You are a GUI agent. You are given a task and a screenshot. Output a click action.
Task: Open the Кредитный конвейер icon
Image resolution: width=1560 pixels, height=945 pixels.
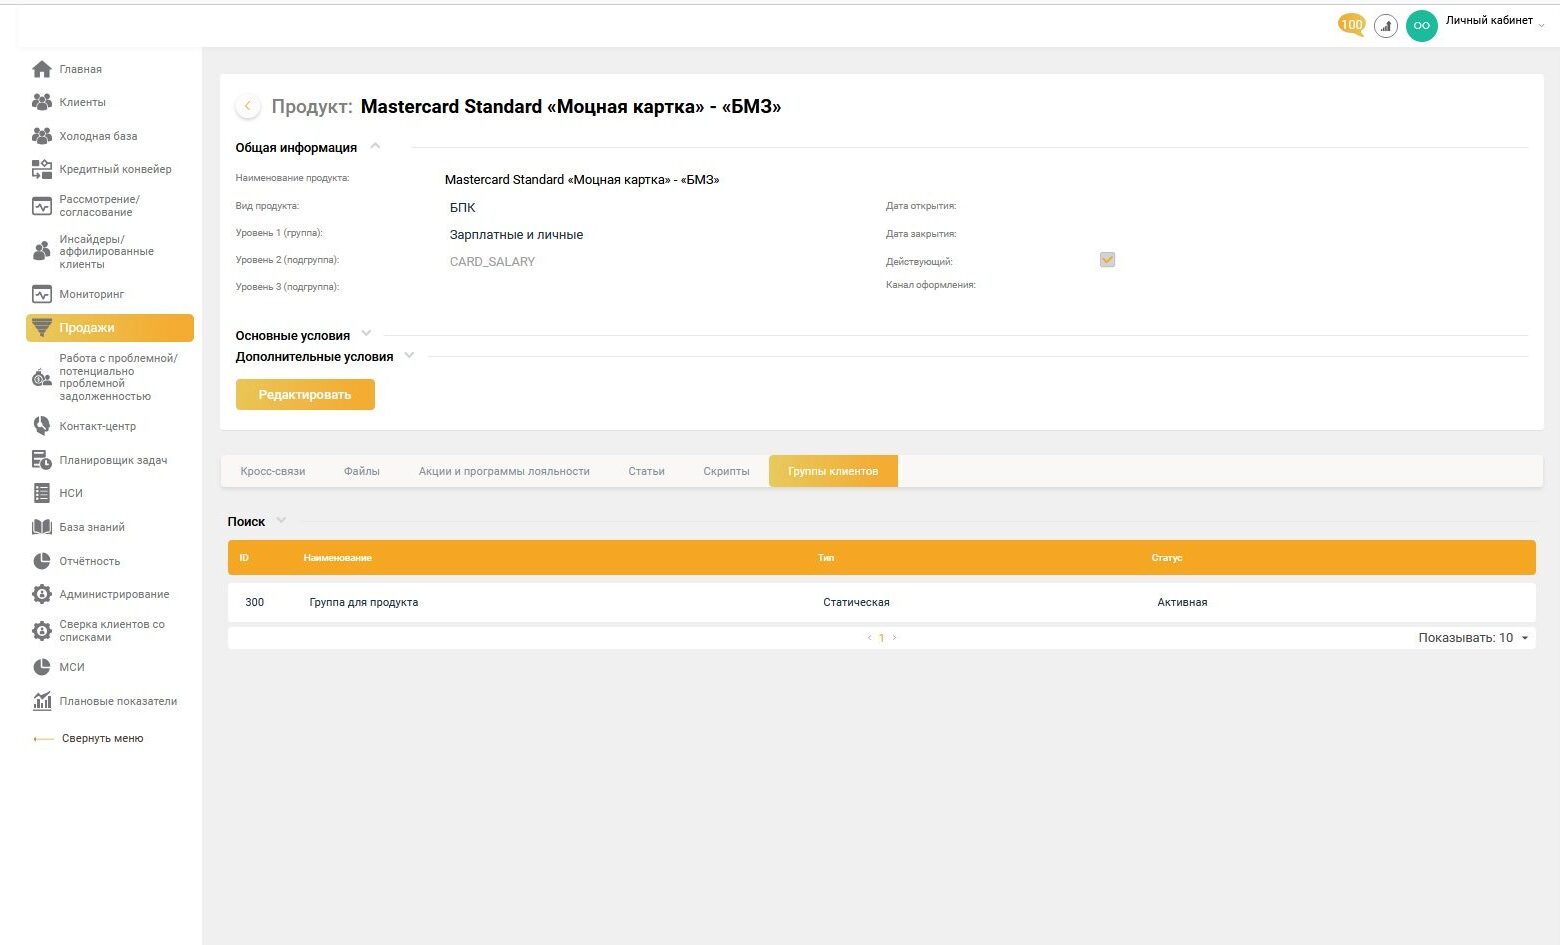click(x=42, y=169)
